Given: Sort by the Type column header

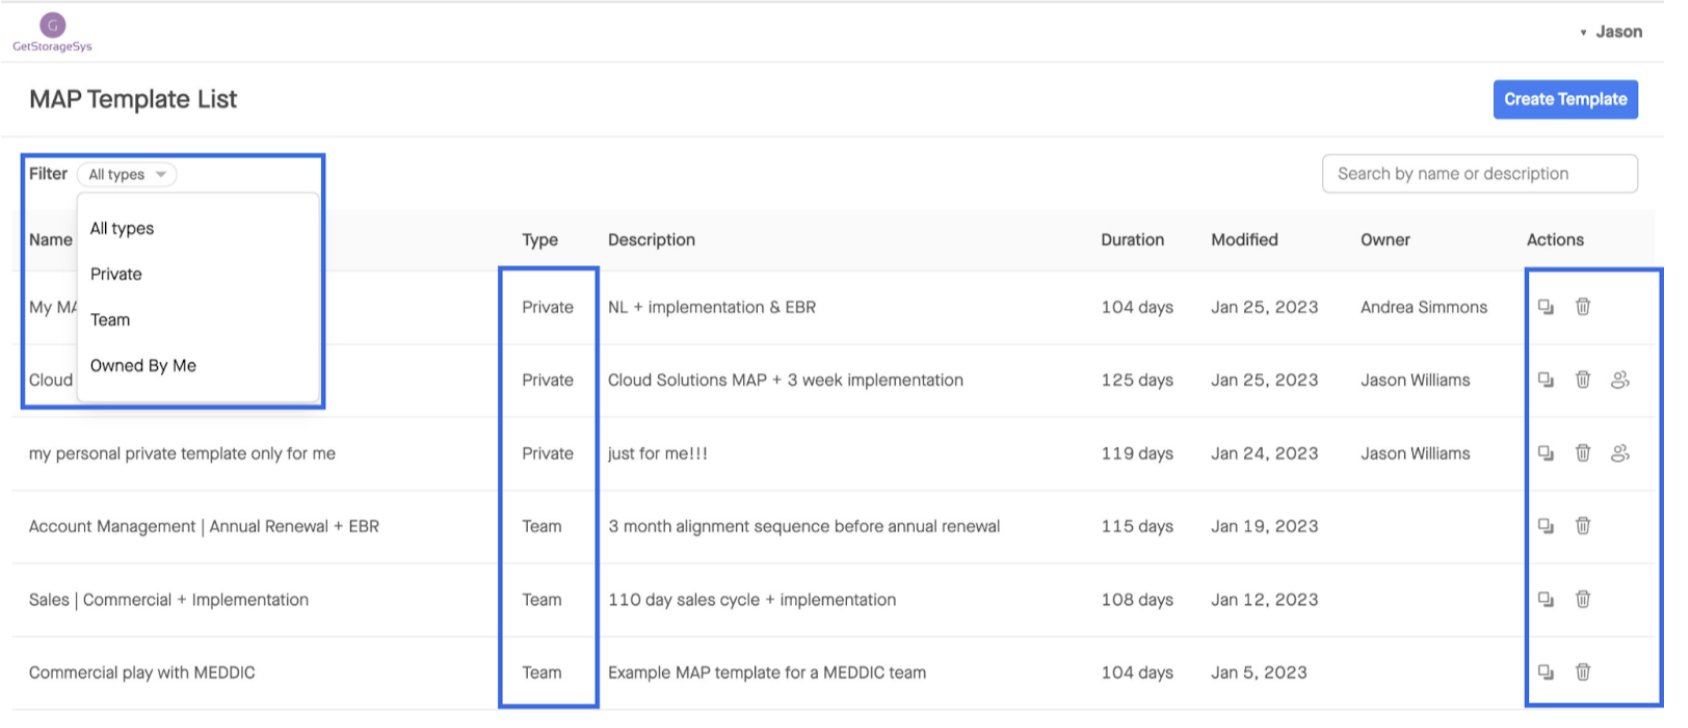Looking at the screenshot, I should 540,240.
